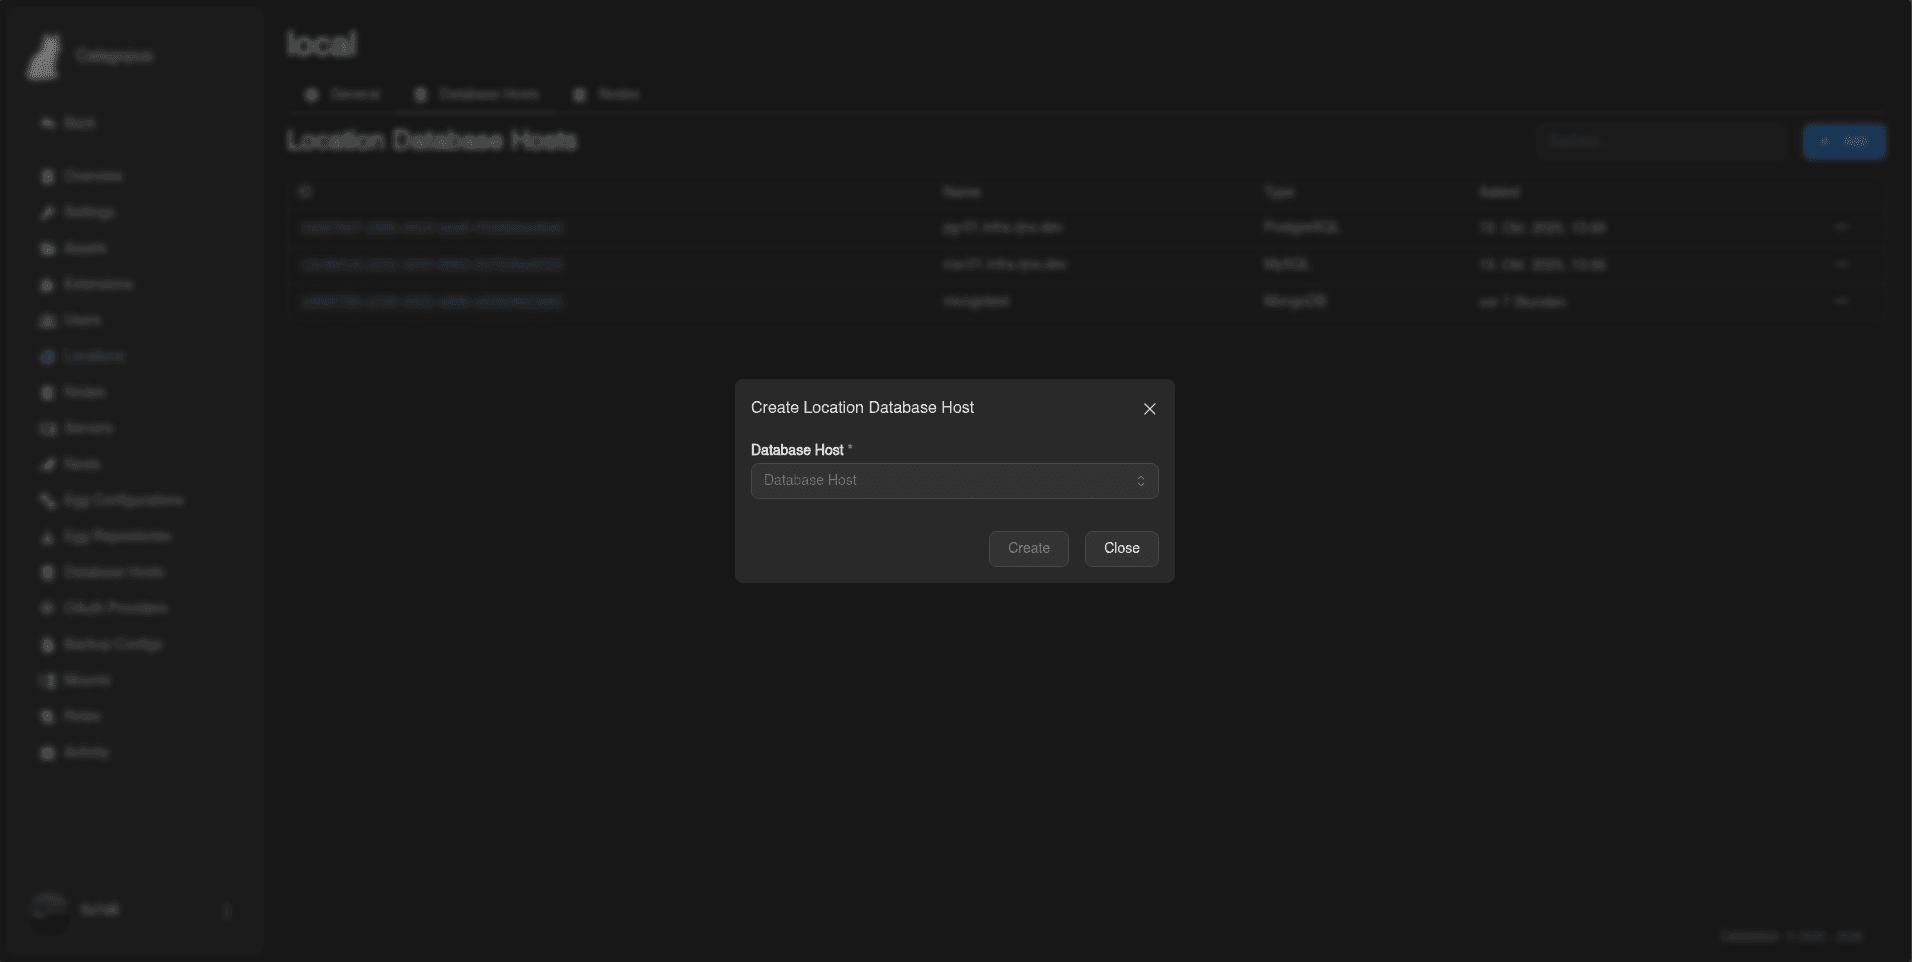This screenshot has height=962, width=1912.
Task: Click the Activity icon in sidebar
Action: 47,753
